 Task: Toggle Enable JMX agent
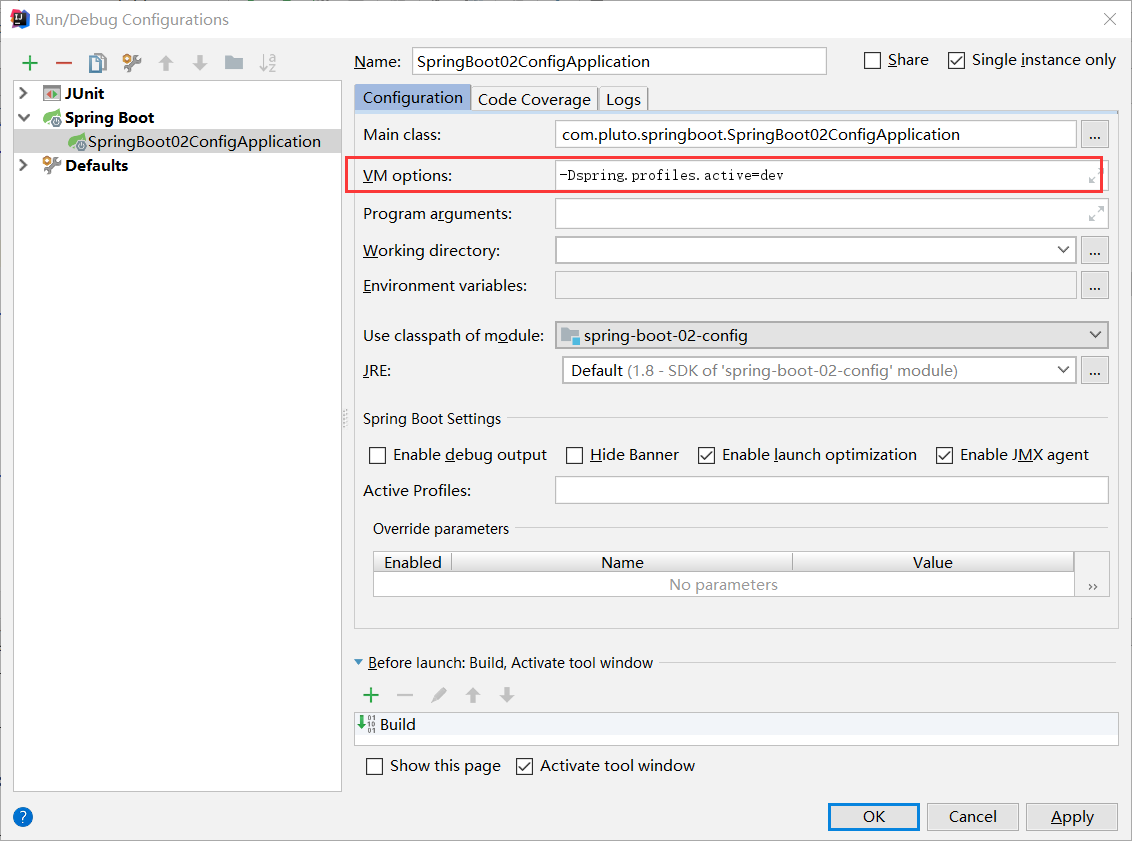[944, 456]
